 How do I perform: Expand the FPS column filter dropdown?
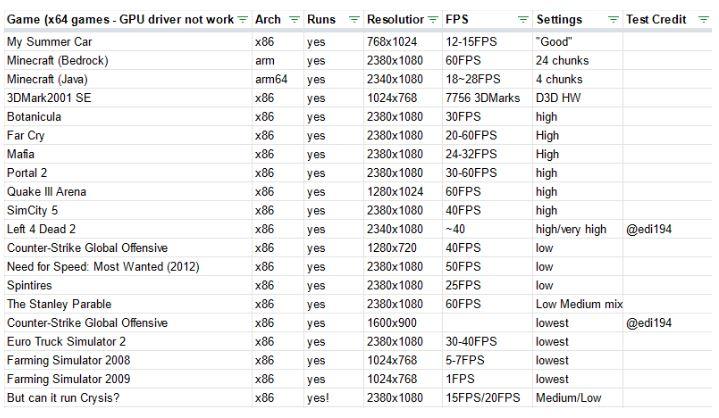(523, 20)
